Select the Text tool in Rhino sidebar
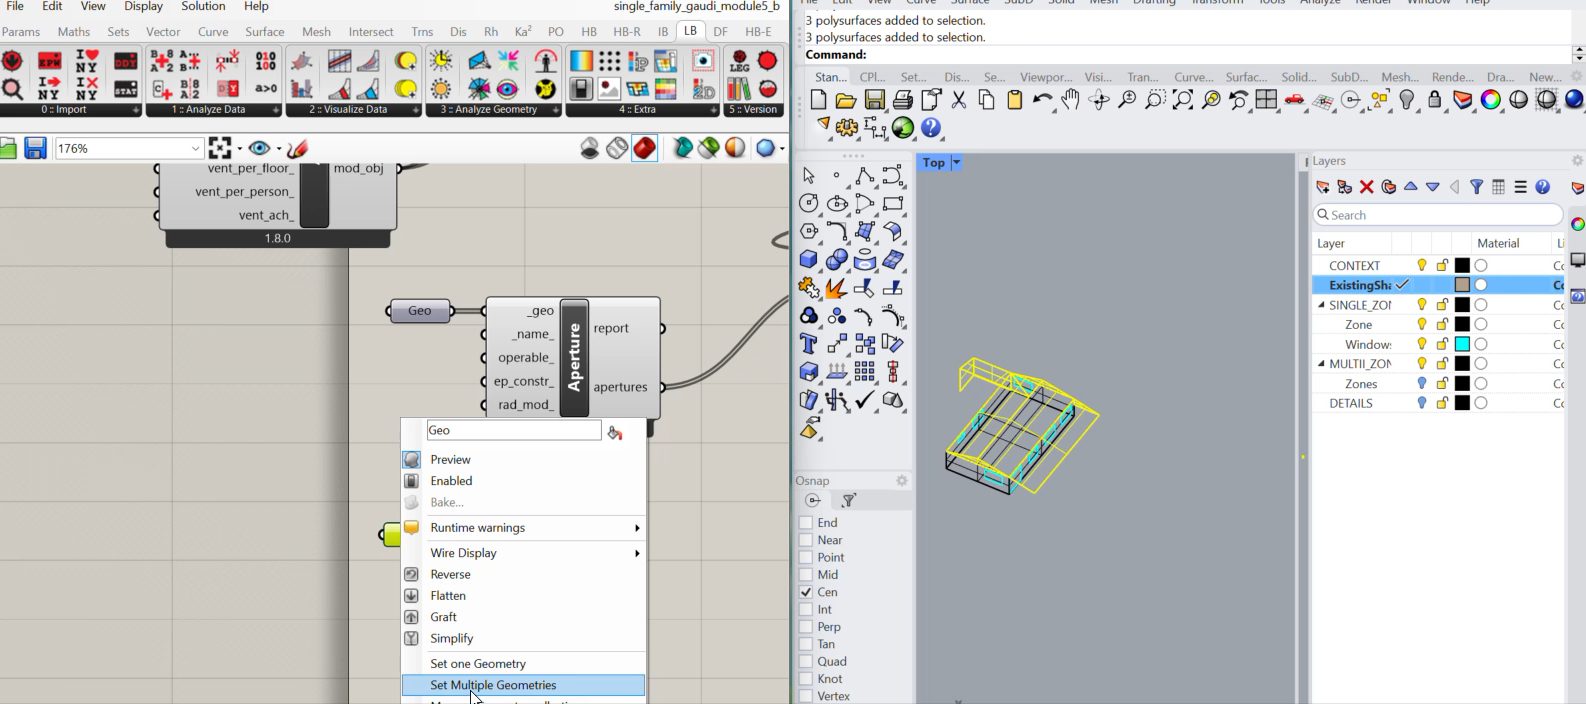 pyautogui.click(x=809, y=344)
